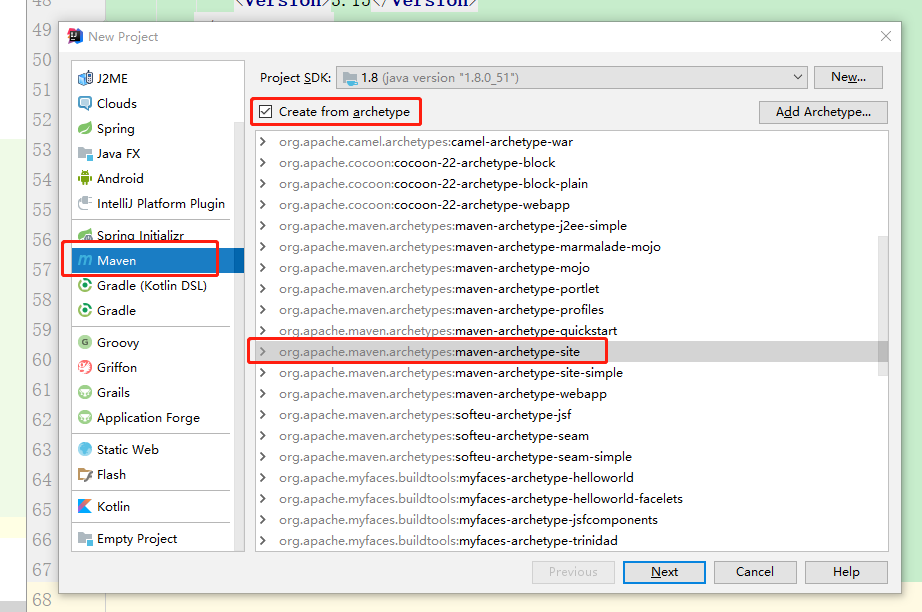Viewport: 922px width, 612px height.
Task: Click line number 52 in editor gutter
Action: (42, 120)
